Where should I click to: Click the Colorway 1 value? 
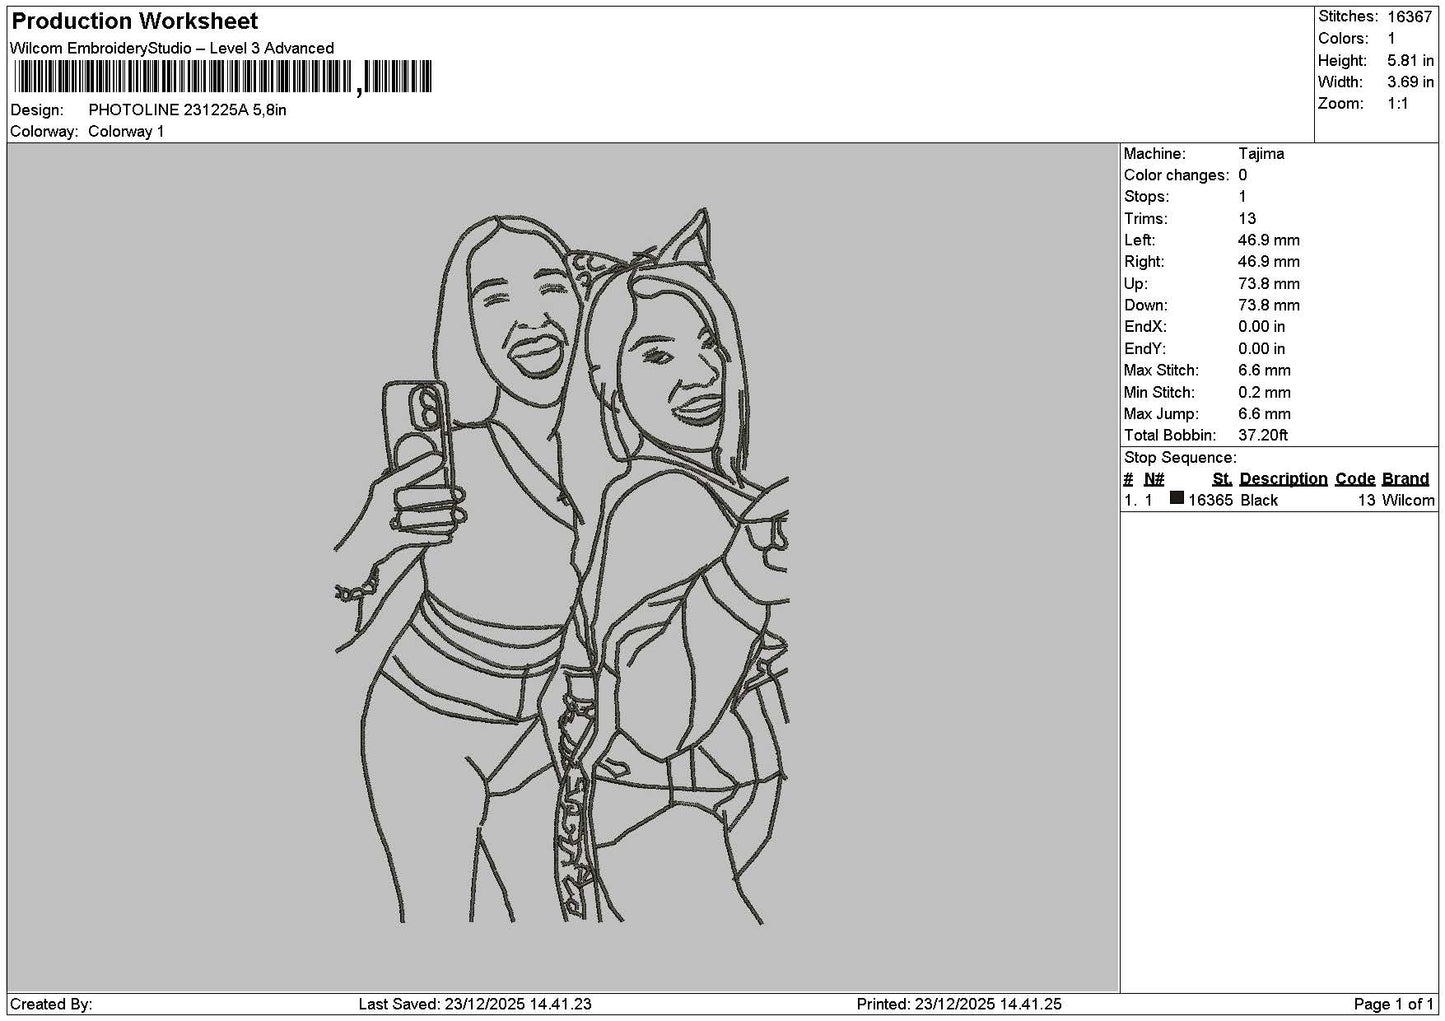pyautogui.click(x=126, y=132)
